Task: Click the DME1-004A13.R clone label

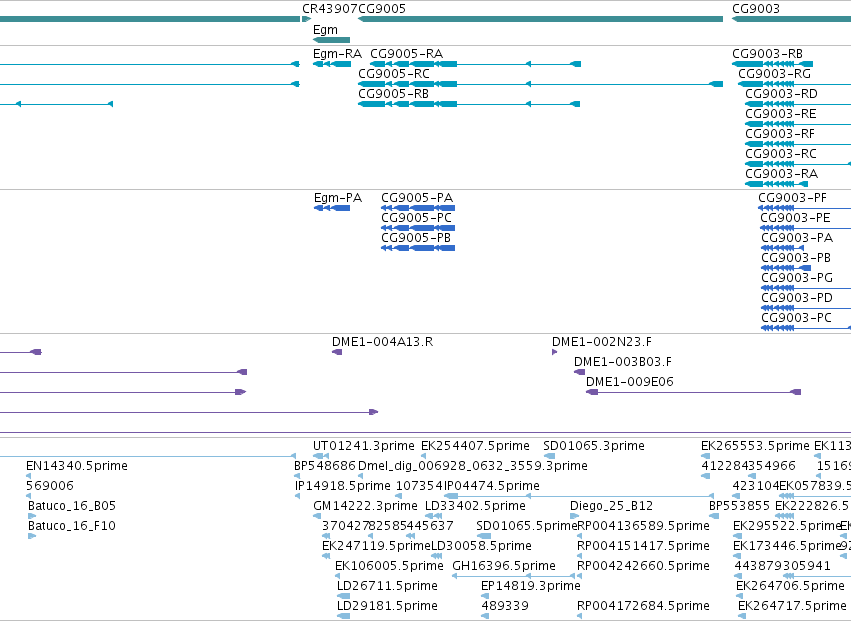Action: pos(383,343)
